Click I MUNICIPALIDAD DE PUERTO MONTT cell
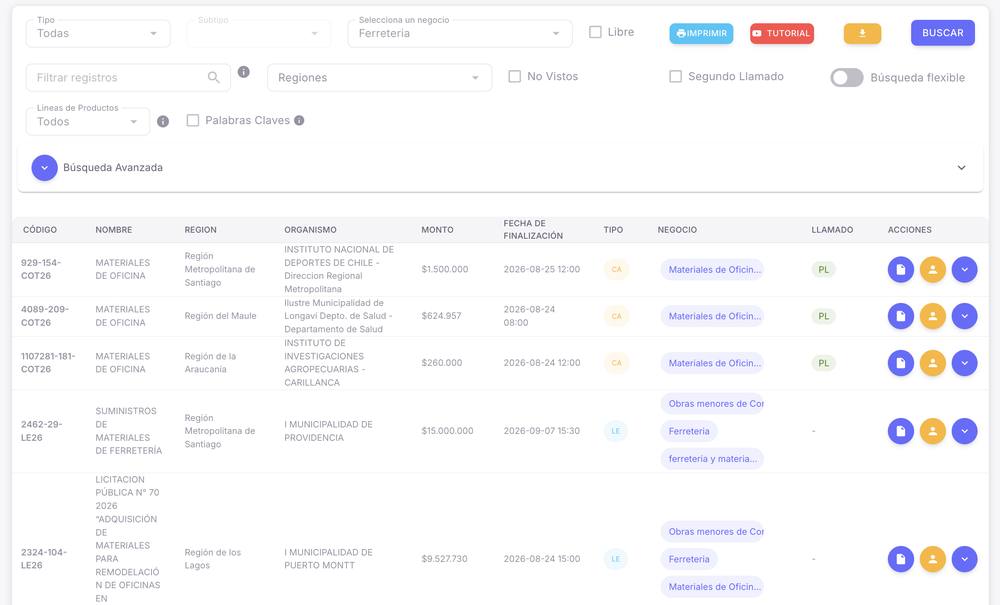Viewport: 1000px width, 605px height. [328, 559]
